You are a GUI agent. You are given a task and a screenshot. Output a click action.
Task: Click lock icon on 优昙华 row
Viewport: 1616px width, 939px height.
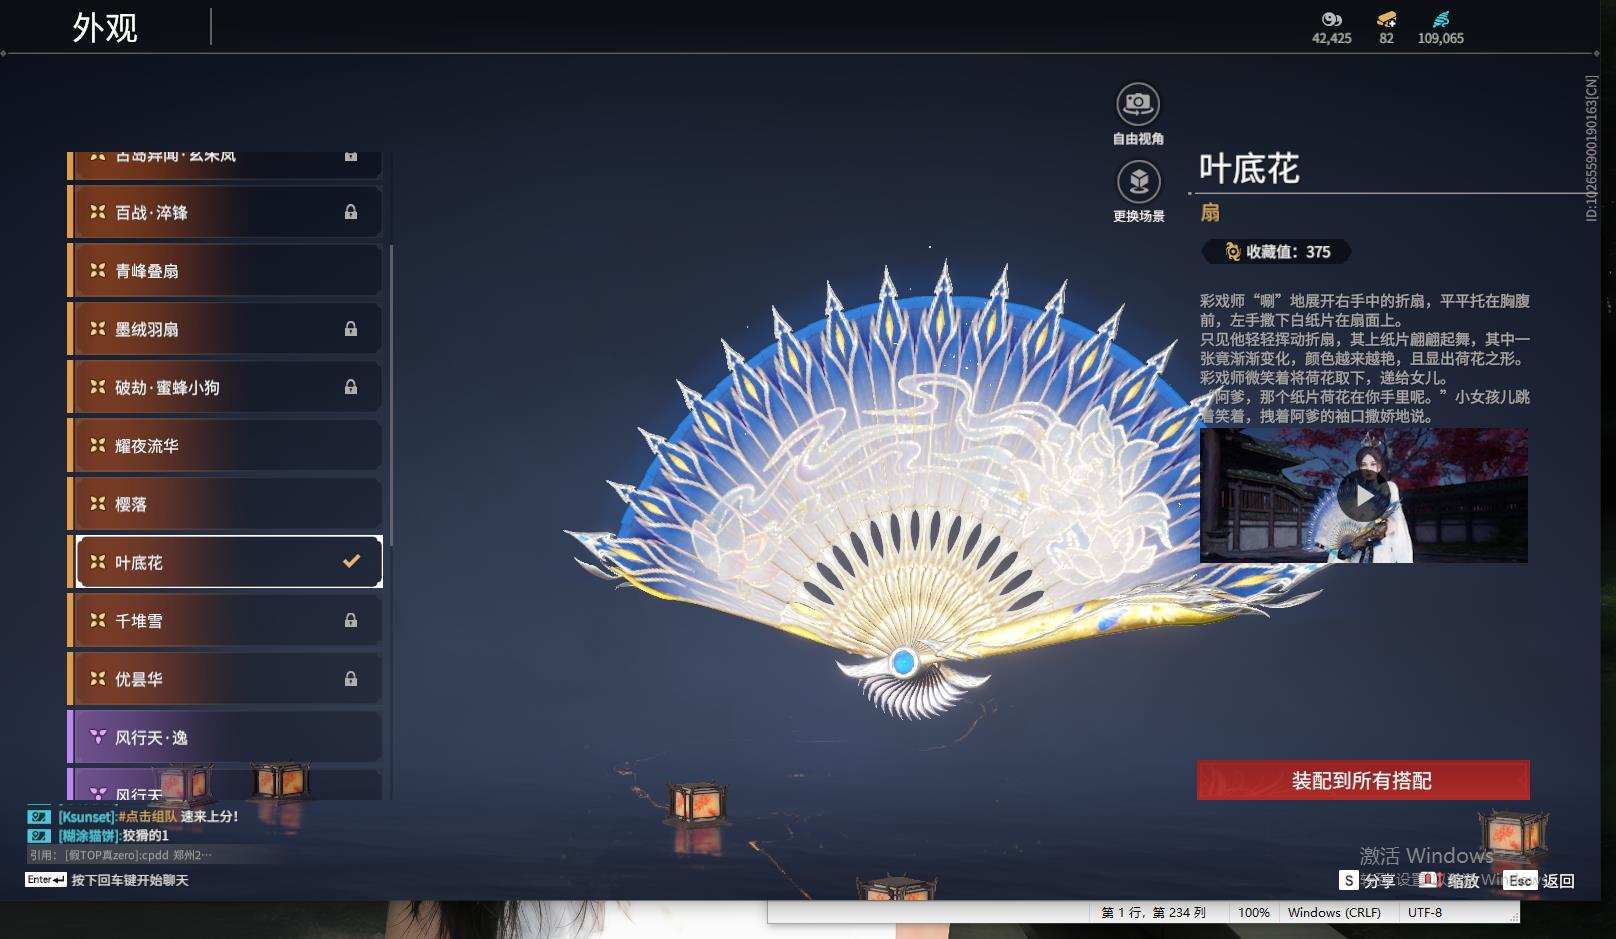351,679
